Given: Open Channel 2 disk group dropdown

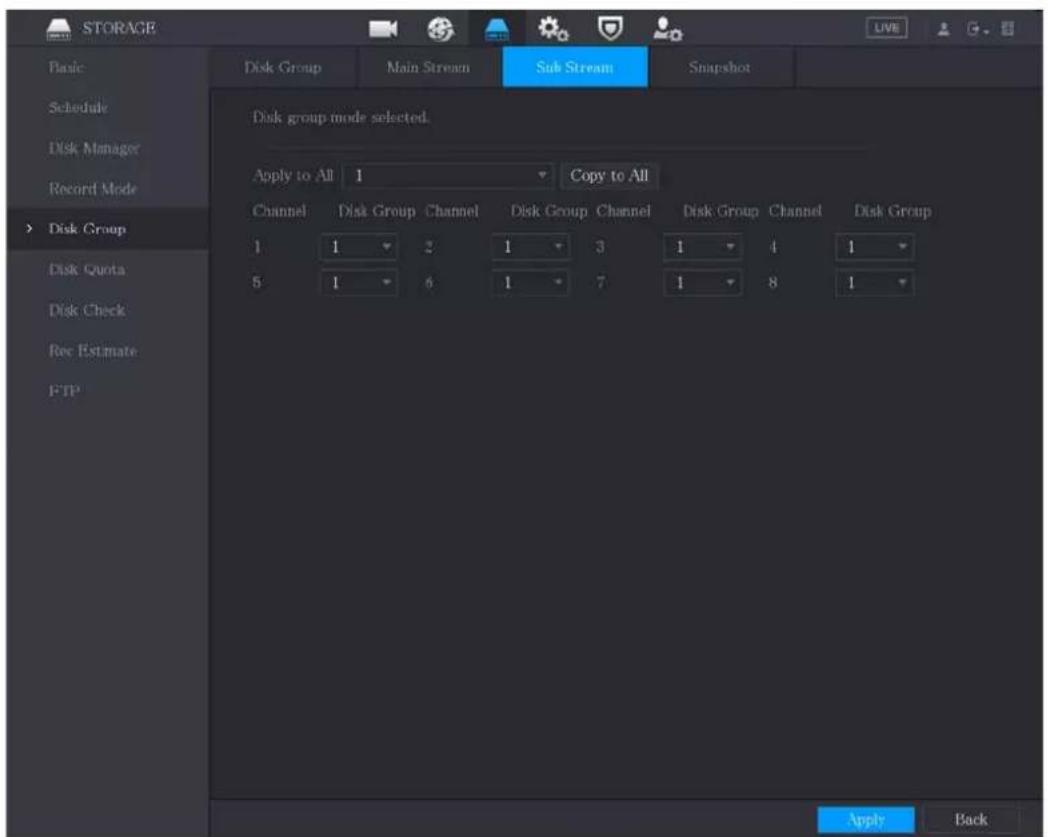Looking at the screenshot, I should [x=531, y=247].
